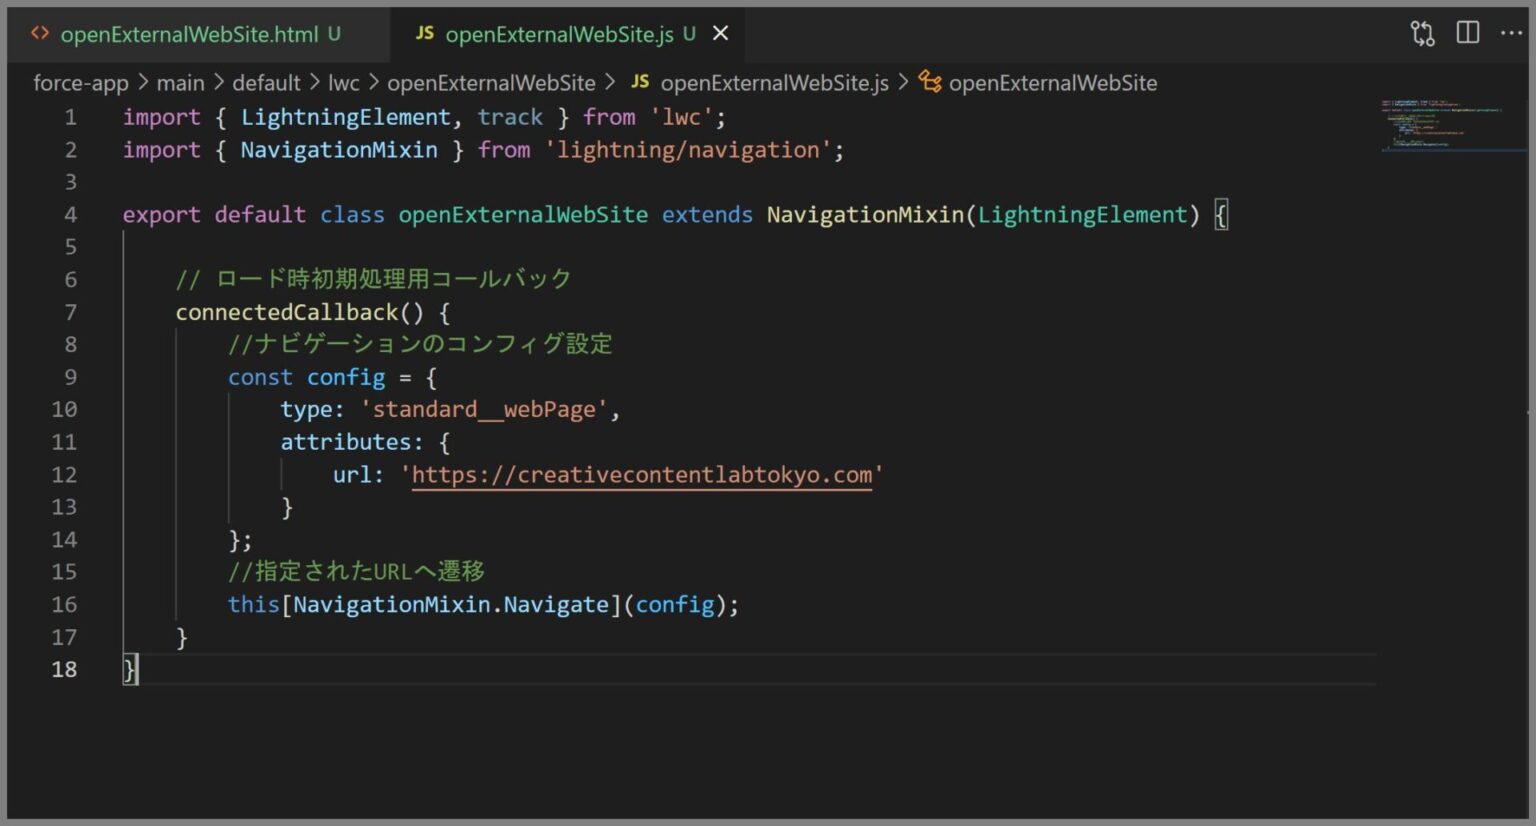Close the openExternalWebSite.js tab
The height and width of the screenshot is (826, 1536).
720,32
